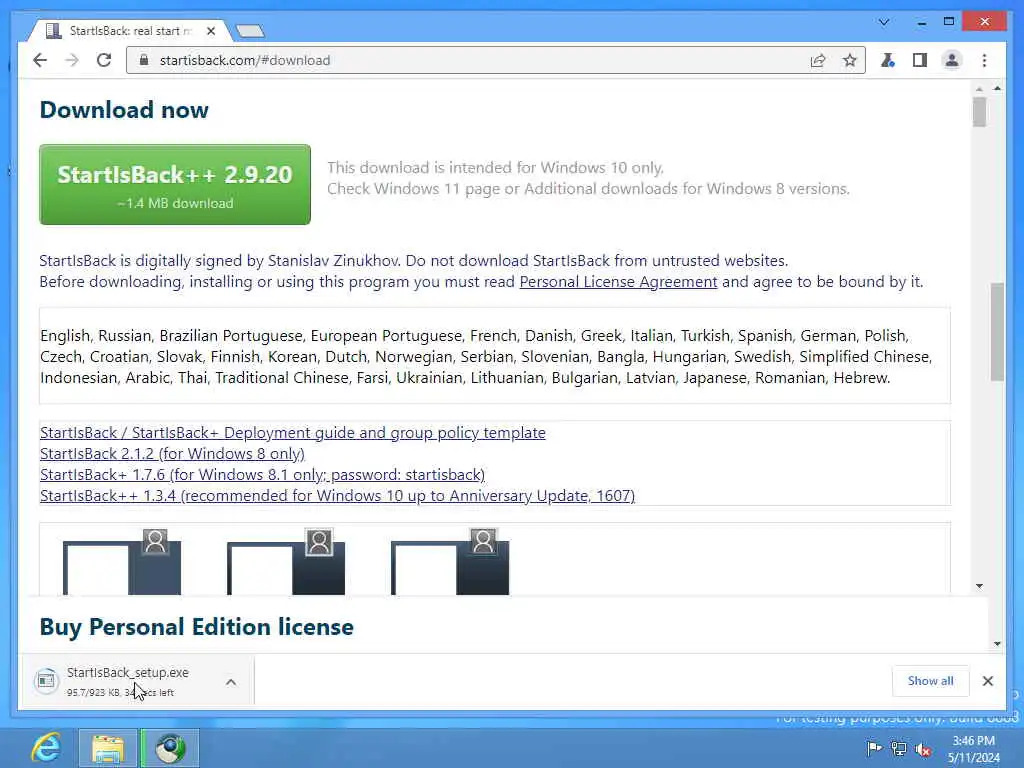This screenshot has height=768, width=1024.
Task: Open StartIsBack 2.1.2 for Windows 8 link
Action: [172, 453]
